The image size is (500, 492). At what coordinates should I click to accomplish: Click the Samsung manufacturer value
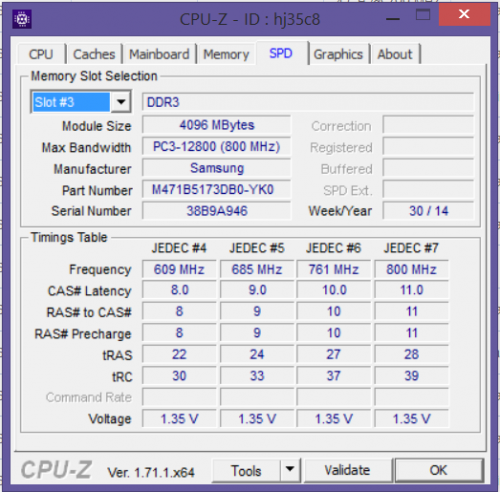[x=217, y=168]
